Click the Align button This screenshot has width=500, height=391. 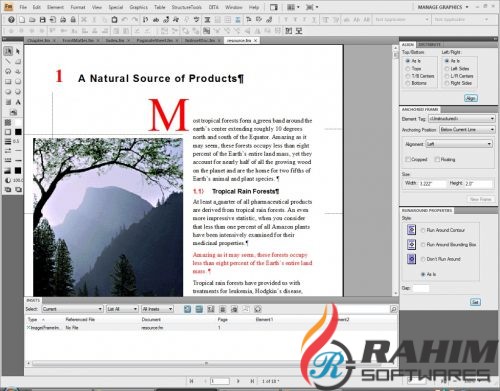tap(471, 98)
